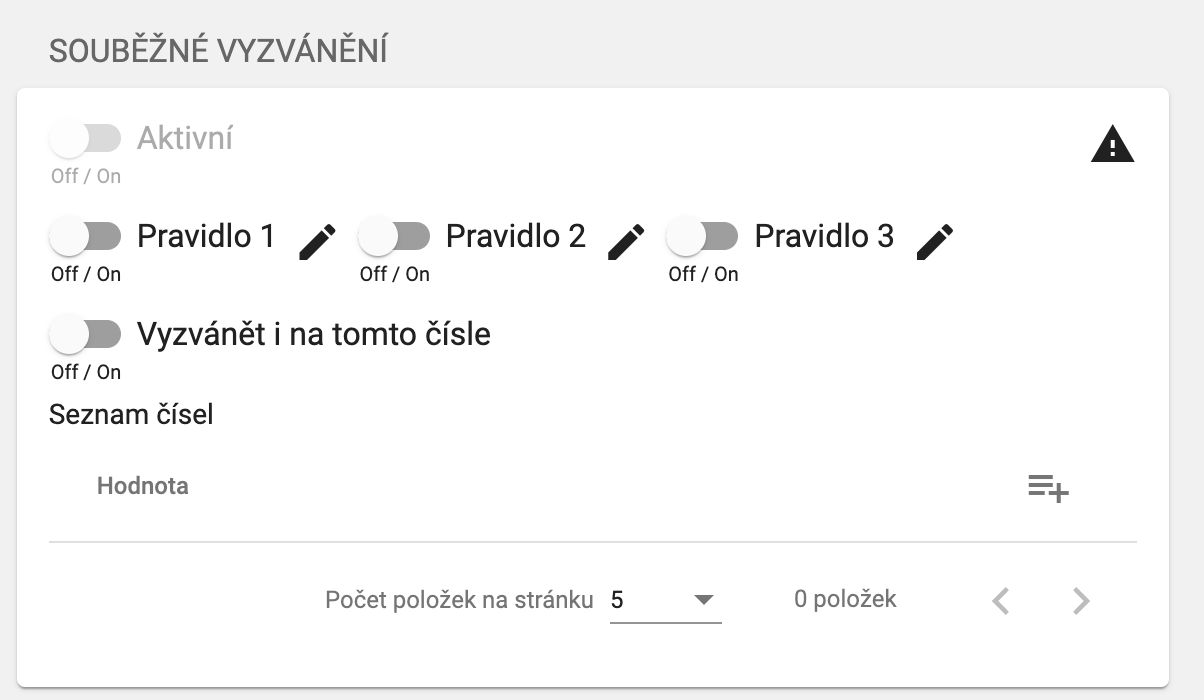Click the pencil icon beside Pravidlo 3
Screen dimensions: 1204x700
[935, 242]
